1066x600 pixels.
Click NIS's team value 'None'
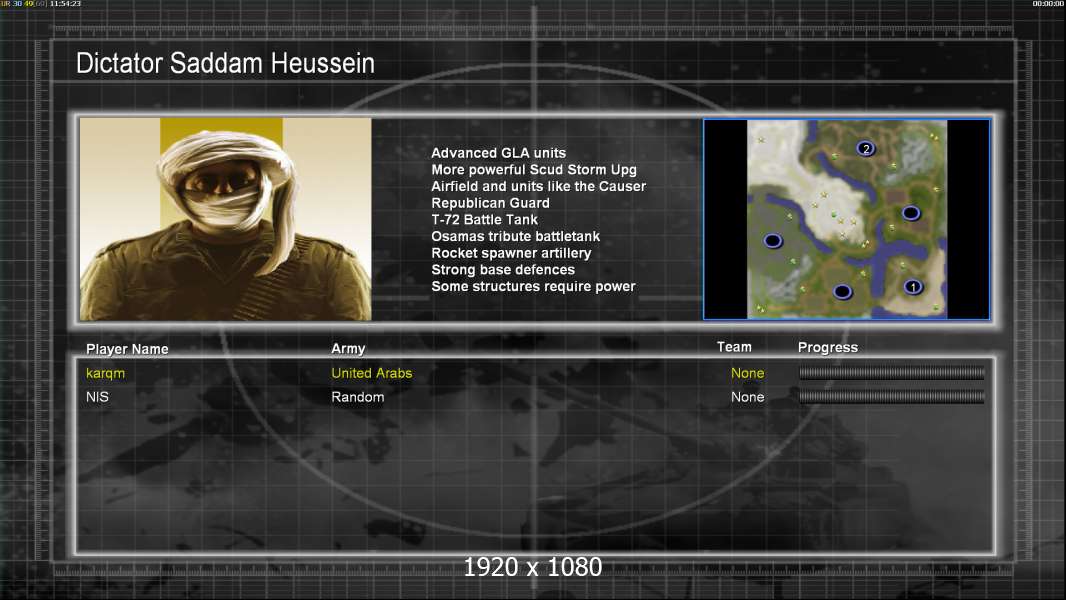(747, 397)
